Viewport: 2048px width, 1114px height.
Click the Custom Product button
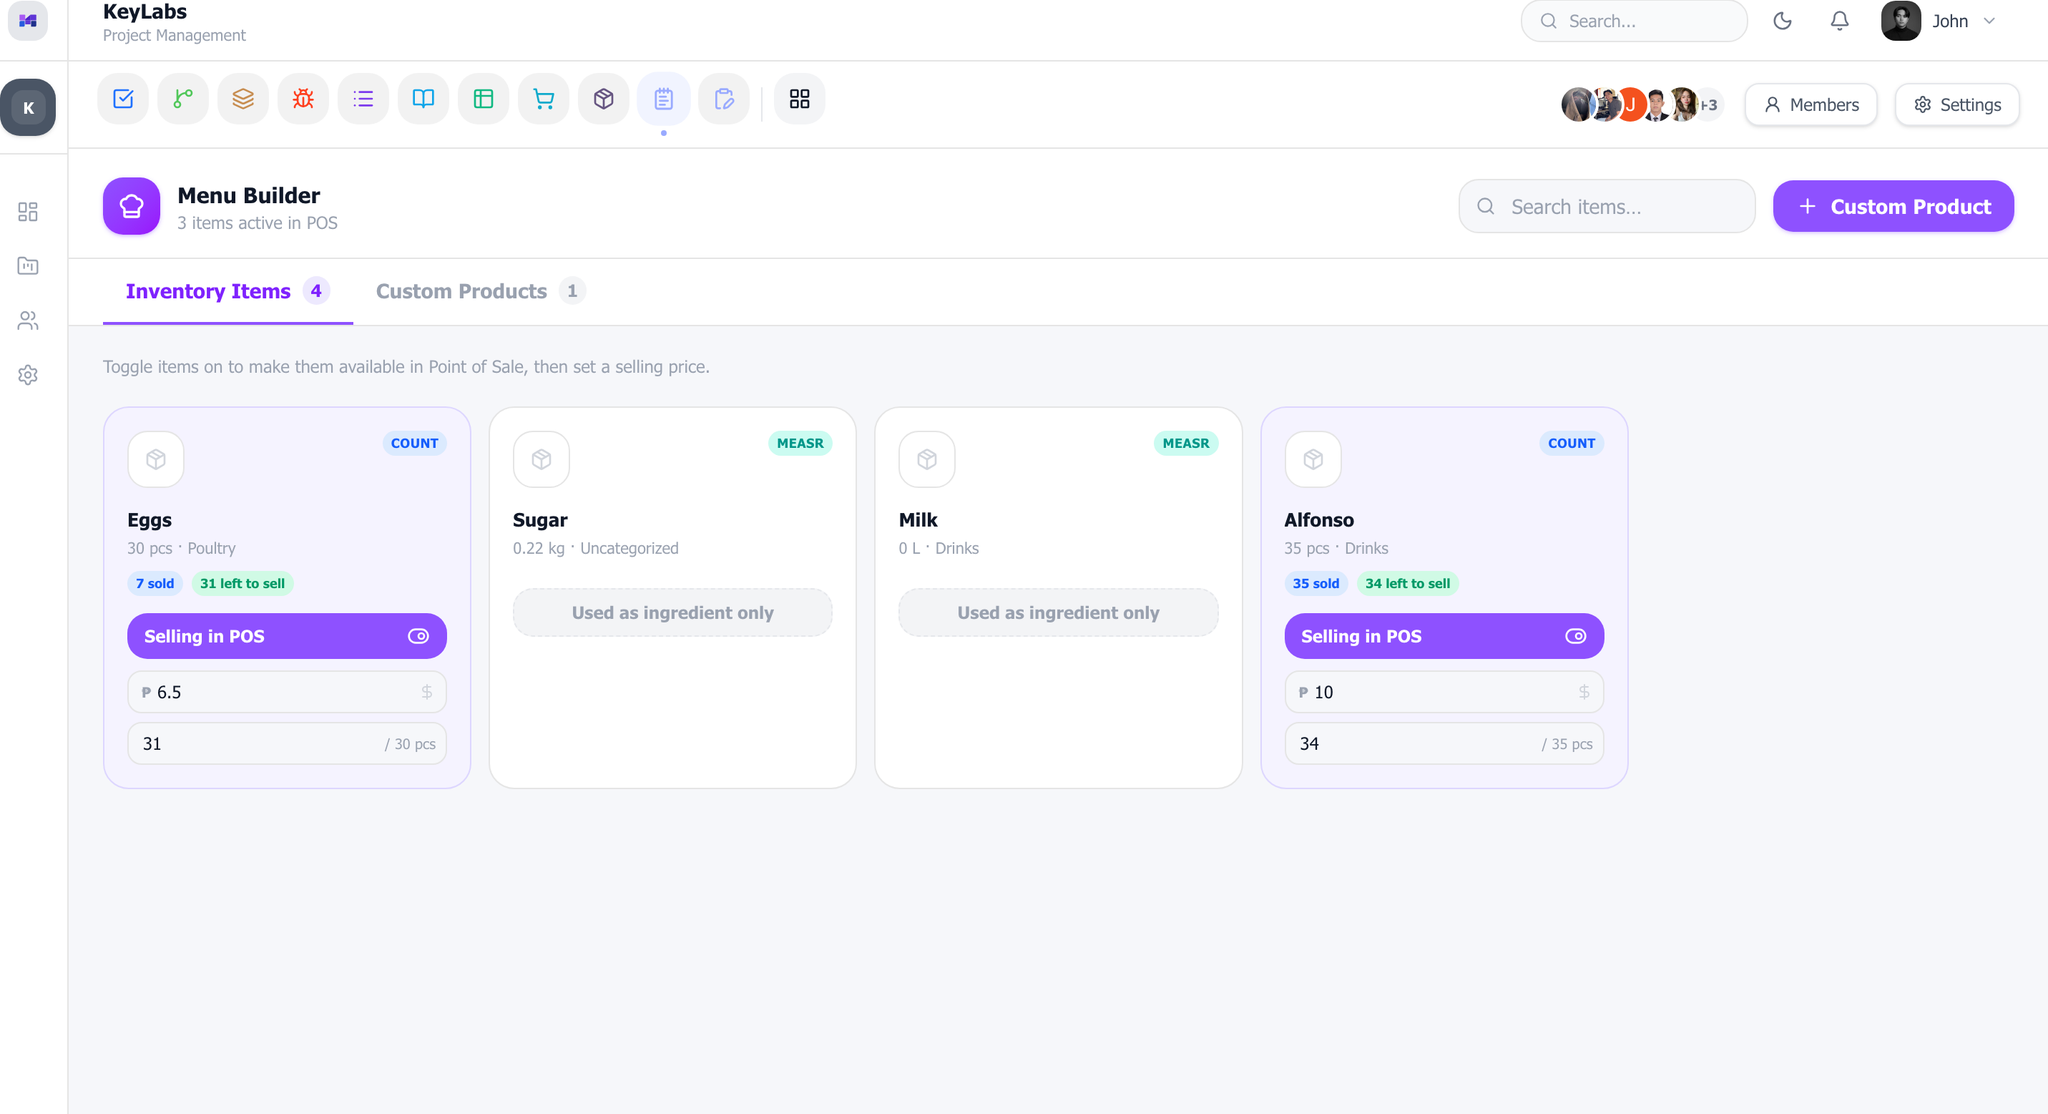pyautogui.click(x=1893, y=206)
